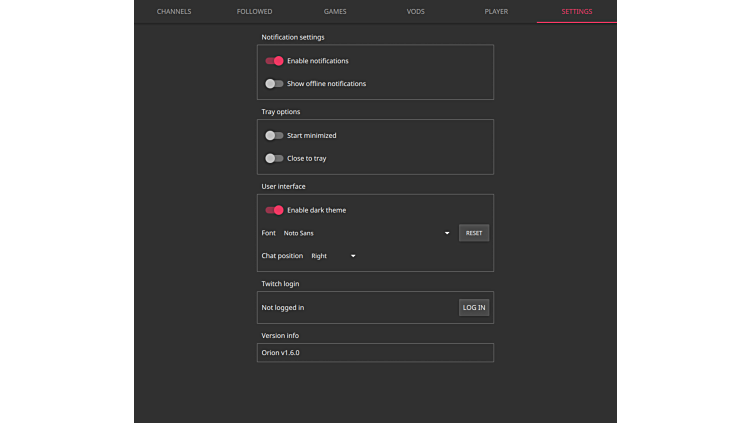Click the Notification settings section heading
The image size is (752, 423).
point(293,38)
